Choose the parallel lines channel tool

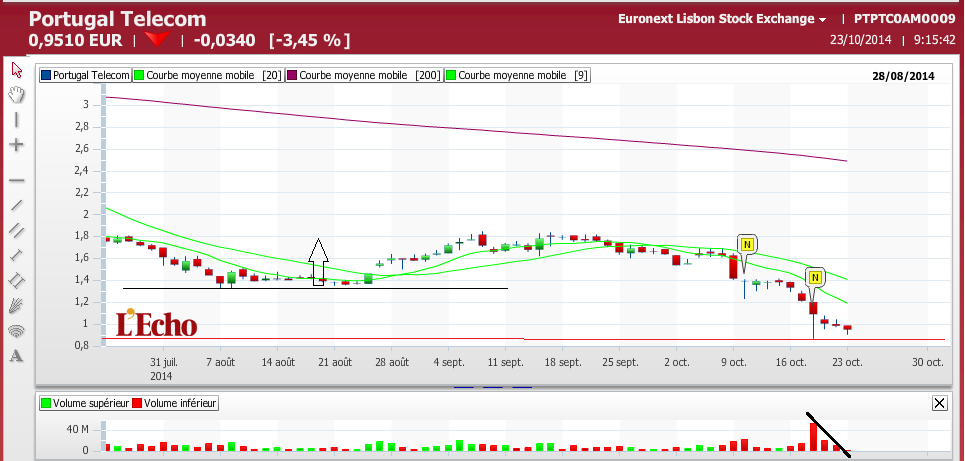pos(17,230)
